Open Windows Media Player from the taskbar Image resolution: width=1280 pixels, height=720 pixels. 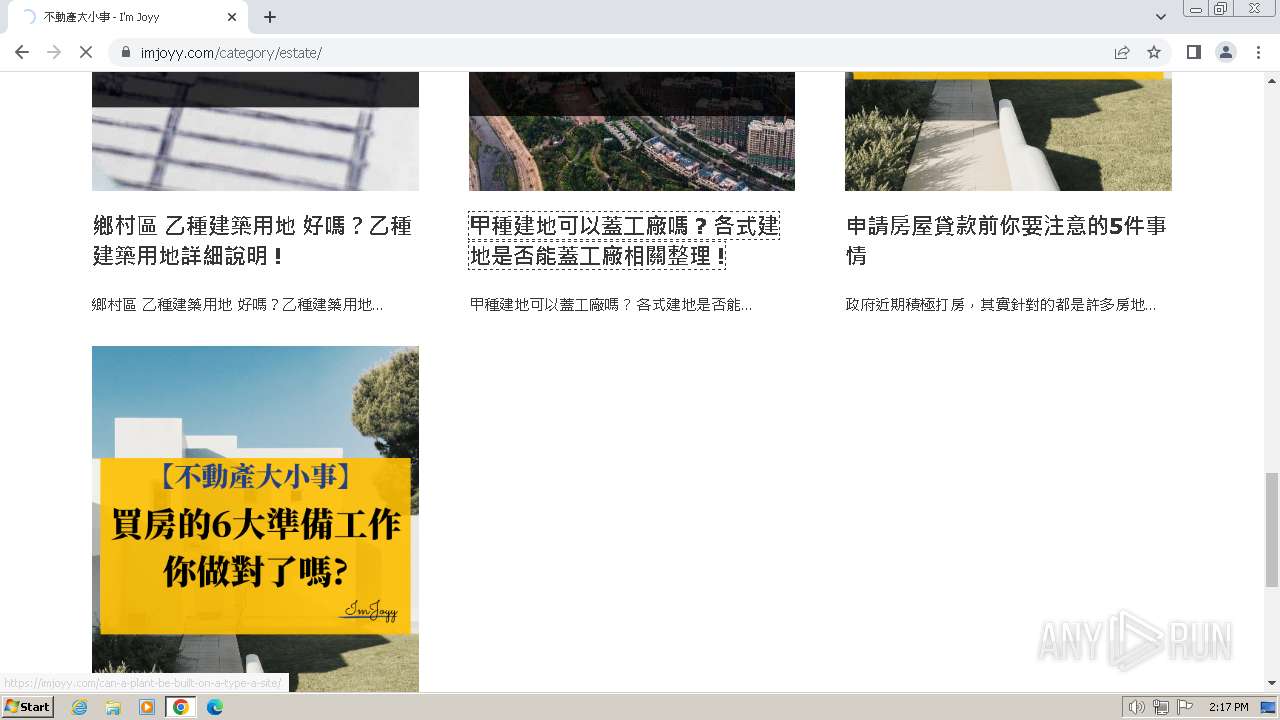[147, 707]
